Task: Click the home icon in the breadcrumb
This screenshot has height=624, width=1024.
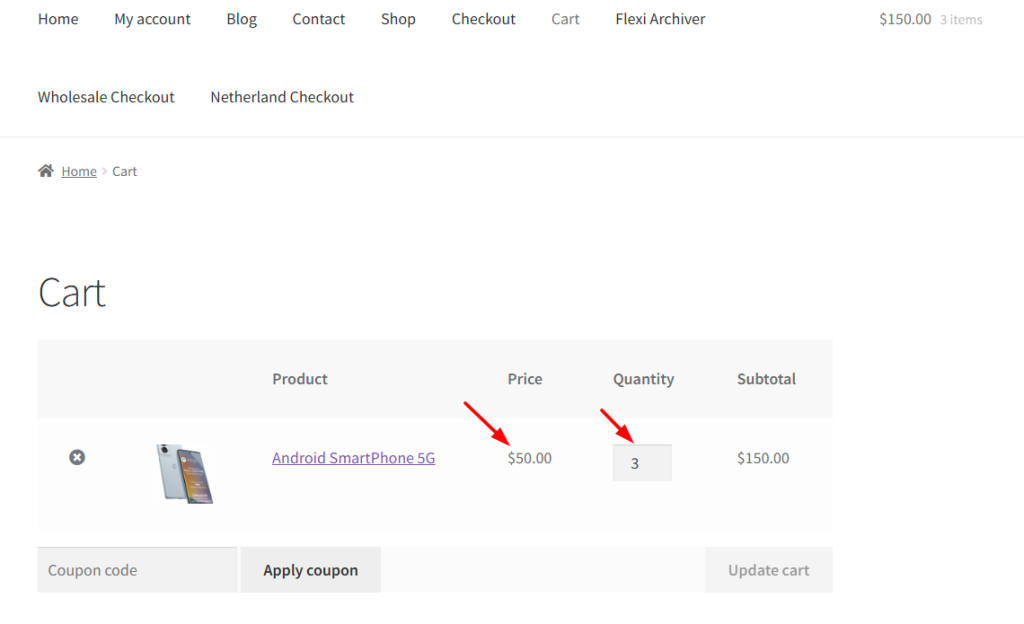Action: click(45, 170)
